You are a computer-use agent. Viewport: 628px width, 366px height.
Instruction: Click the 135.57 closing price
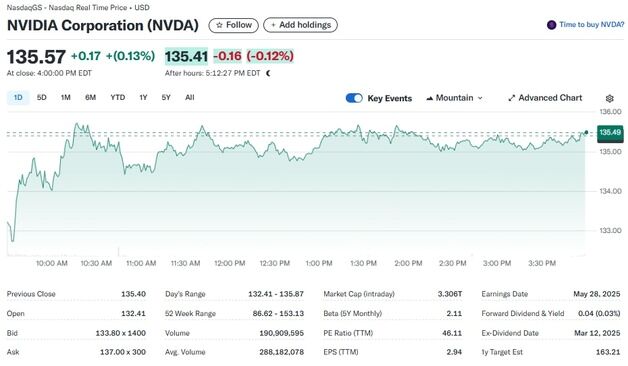(36, 56)
